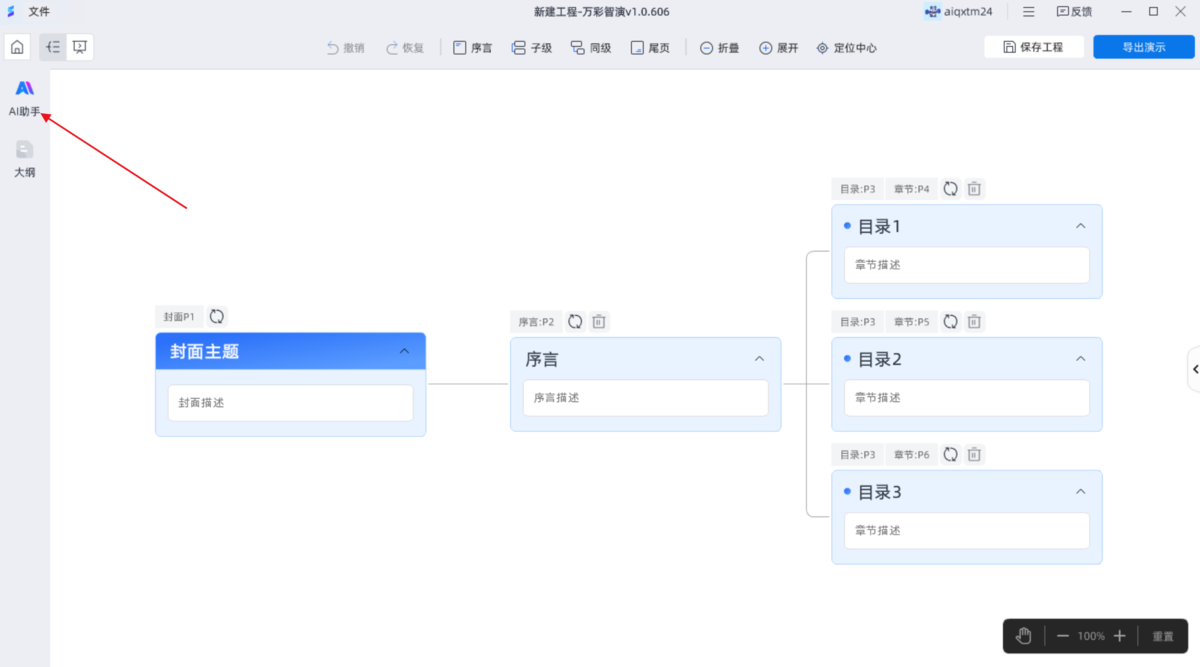Click the 封面描述 description field

(x=290, y=403)
